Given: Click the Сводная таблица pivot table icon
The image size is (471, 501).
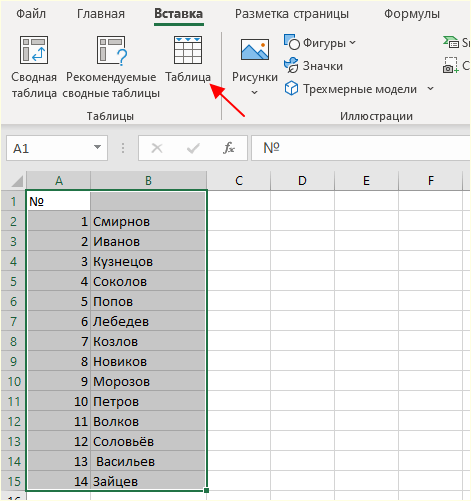Looking at the screenshot, I should pos(34,50).
